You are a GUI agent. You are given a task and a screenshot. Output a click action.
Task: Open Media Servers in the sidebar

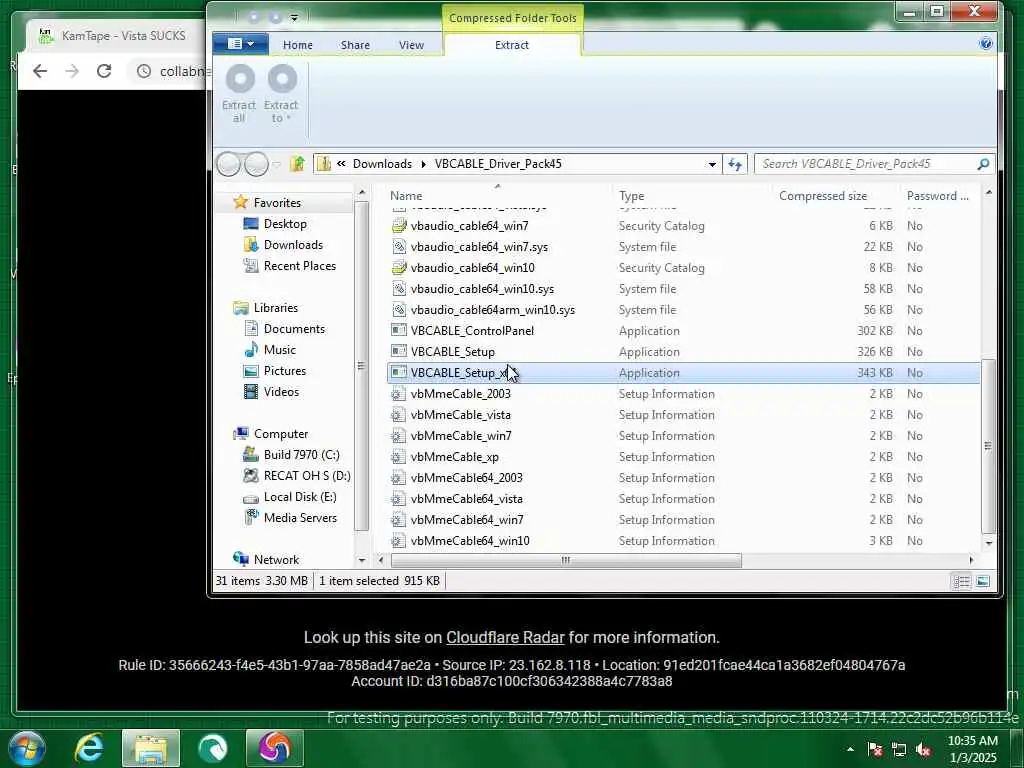coord(300,518)
